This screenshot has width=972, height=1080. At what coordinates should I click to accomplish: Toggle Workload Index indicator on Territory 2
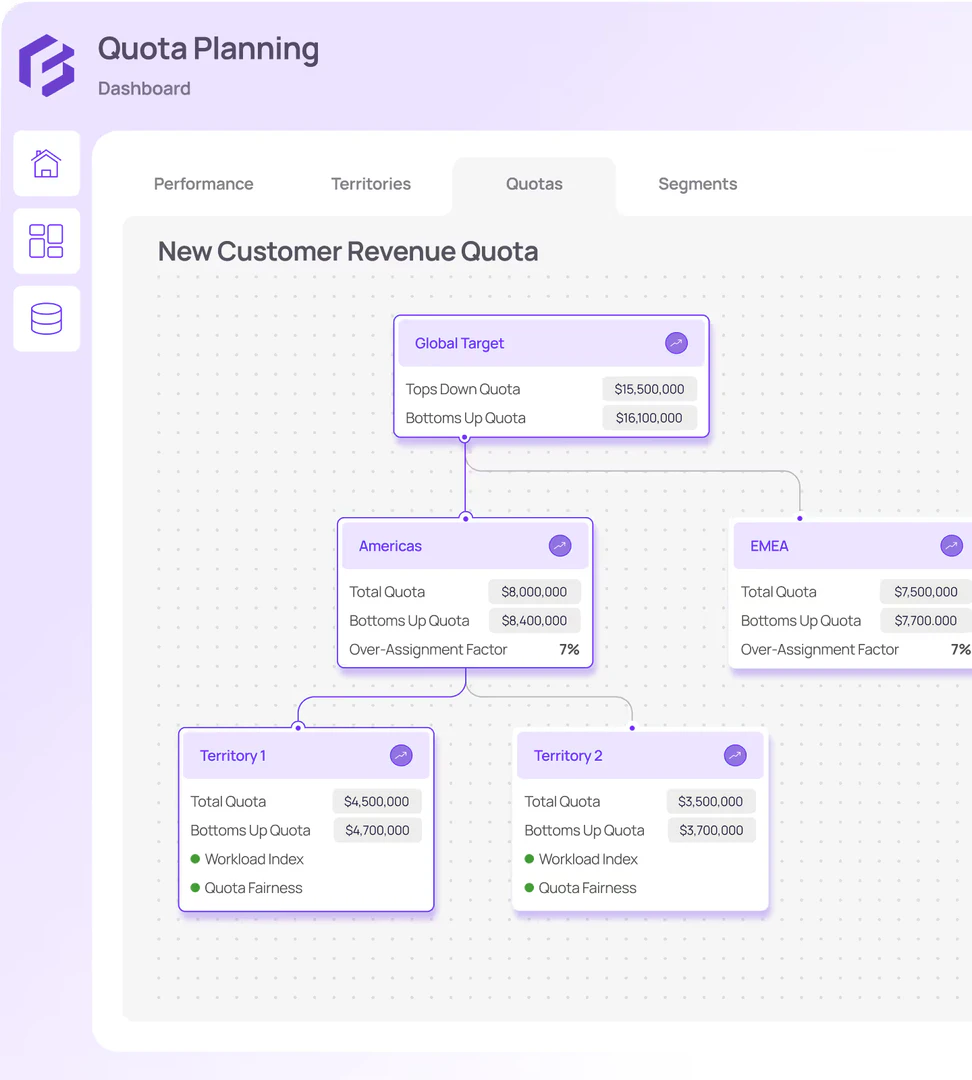(x=527, y=859)
